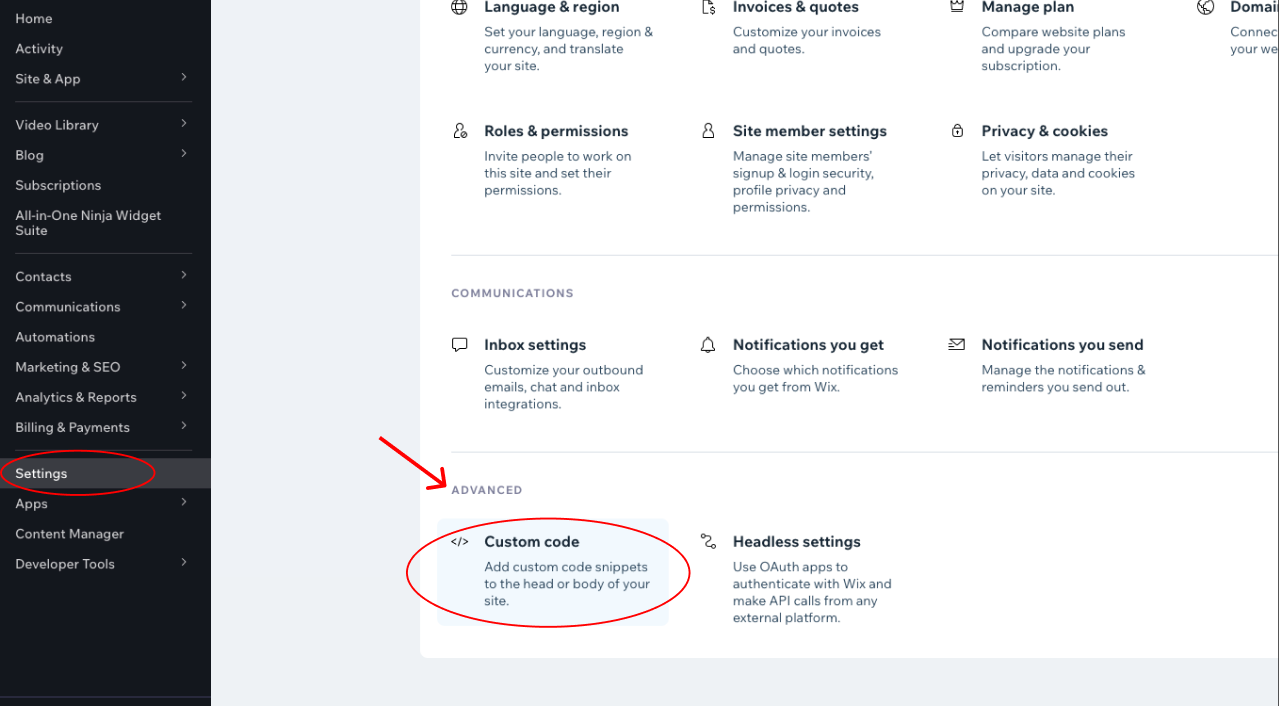Open Privacy & cookies settings
The width and height of the screenshot is (1279, 706).
pyautogui.click(x=1045, y=131)
